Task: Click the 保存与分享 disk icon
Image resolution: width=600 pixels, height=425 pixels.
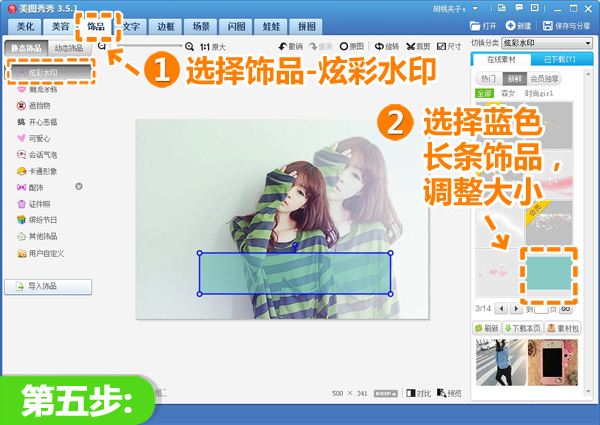Action: pyautogui.click(x=548, y=26)
